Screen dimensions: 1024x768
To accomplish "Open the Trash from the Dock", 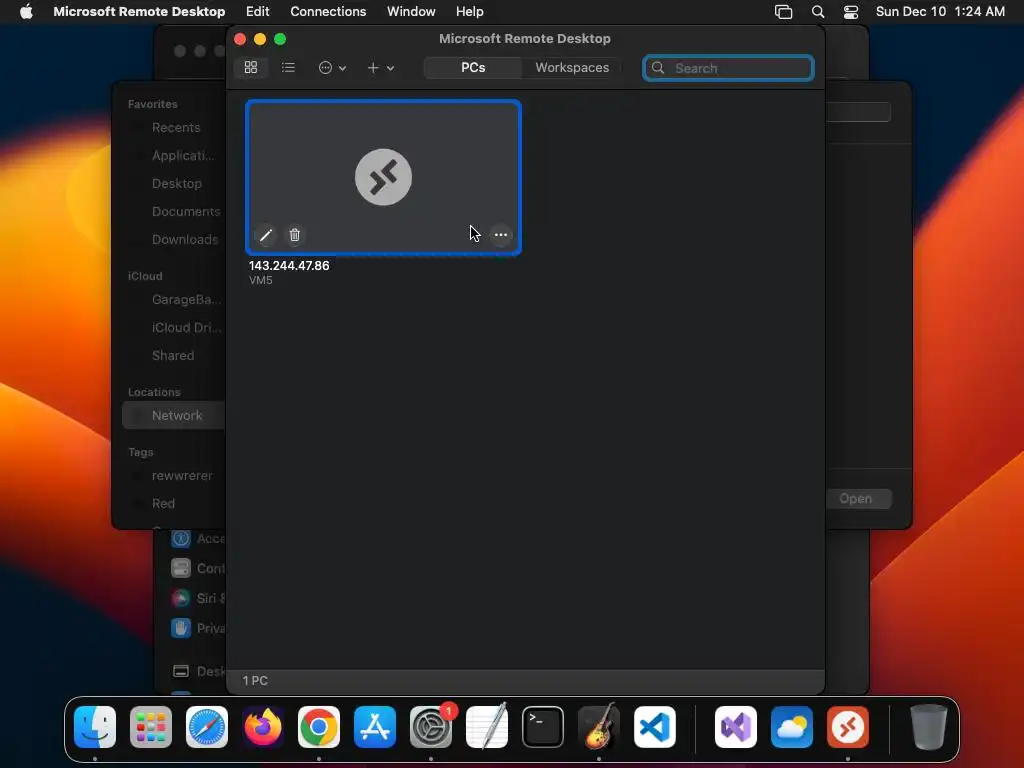I will tap(929, 727).
